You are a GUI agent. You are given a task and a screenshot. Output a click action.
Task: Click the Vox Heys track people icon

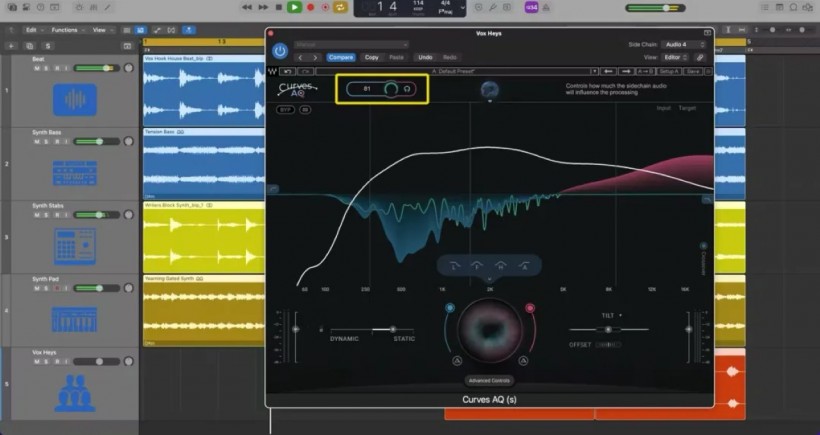[75, 393]
